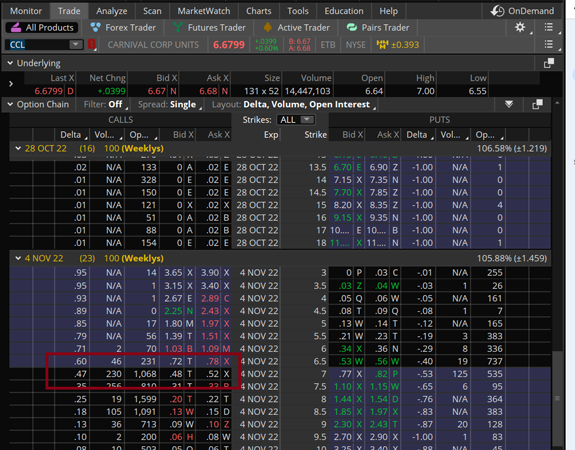Select the Trade tab

pos(69,11)
